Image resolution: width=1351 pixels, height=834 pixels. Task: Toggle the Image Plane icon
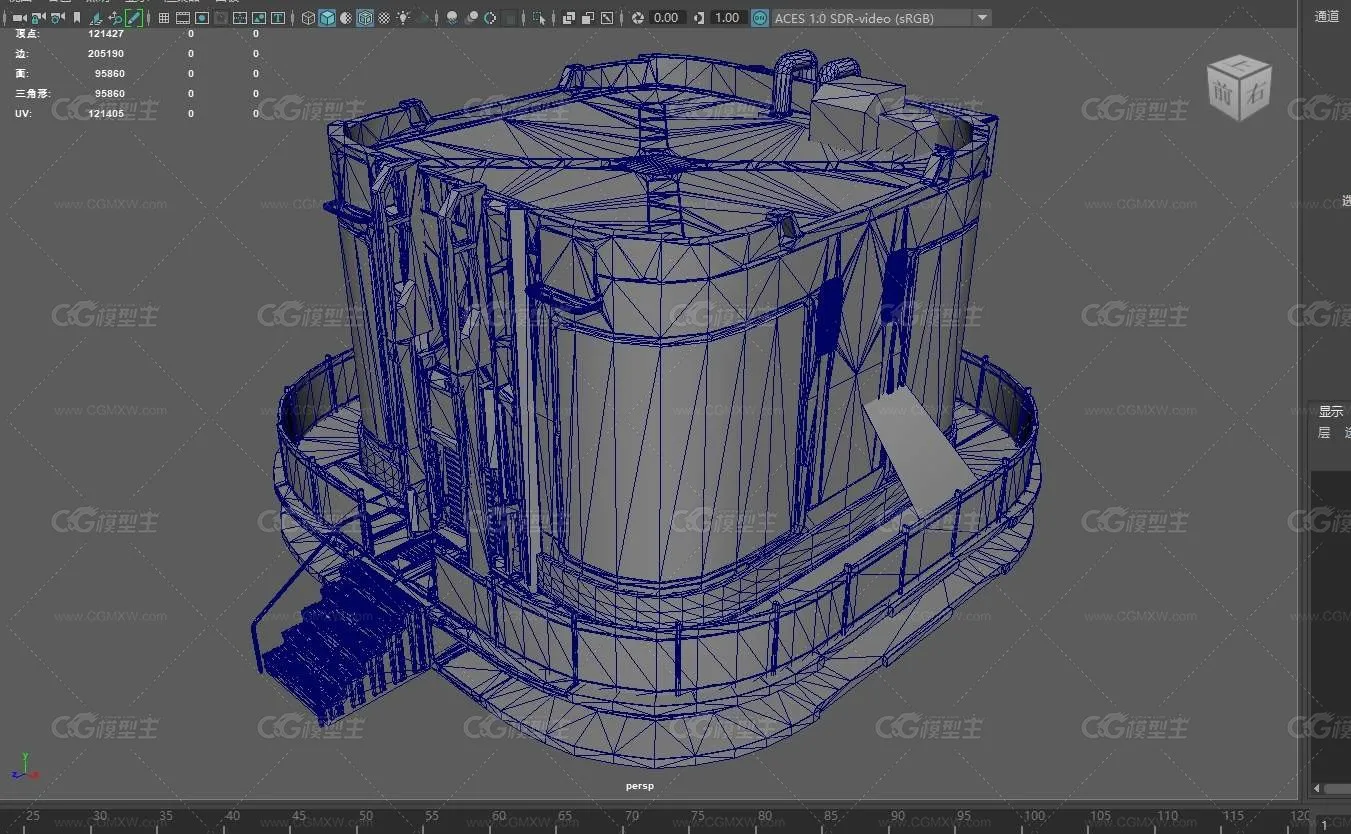(96, 18)
